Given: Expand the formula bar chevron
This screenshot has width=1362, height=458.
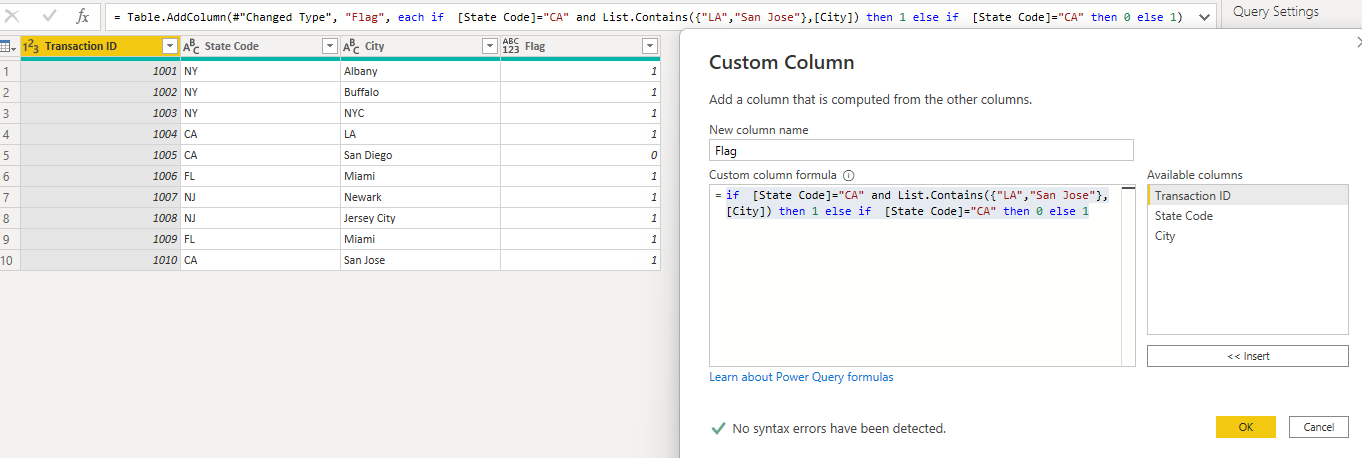Looking at the screenshot, I should 1204,16.
